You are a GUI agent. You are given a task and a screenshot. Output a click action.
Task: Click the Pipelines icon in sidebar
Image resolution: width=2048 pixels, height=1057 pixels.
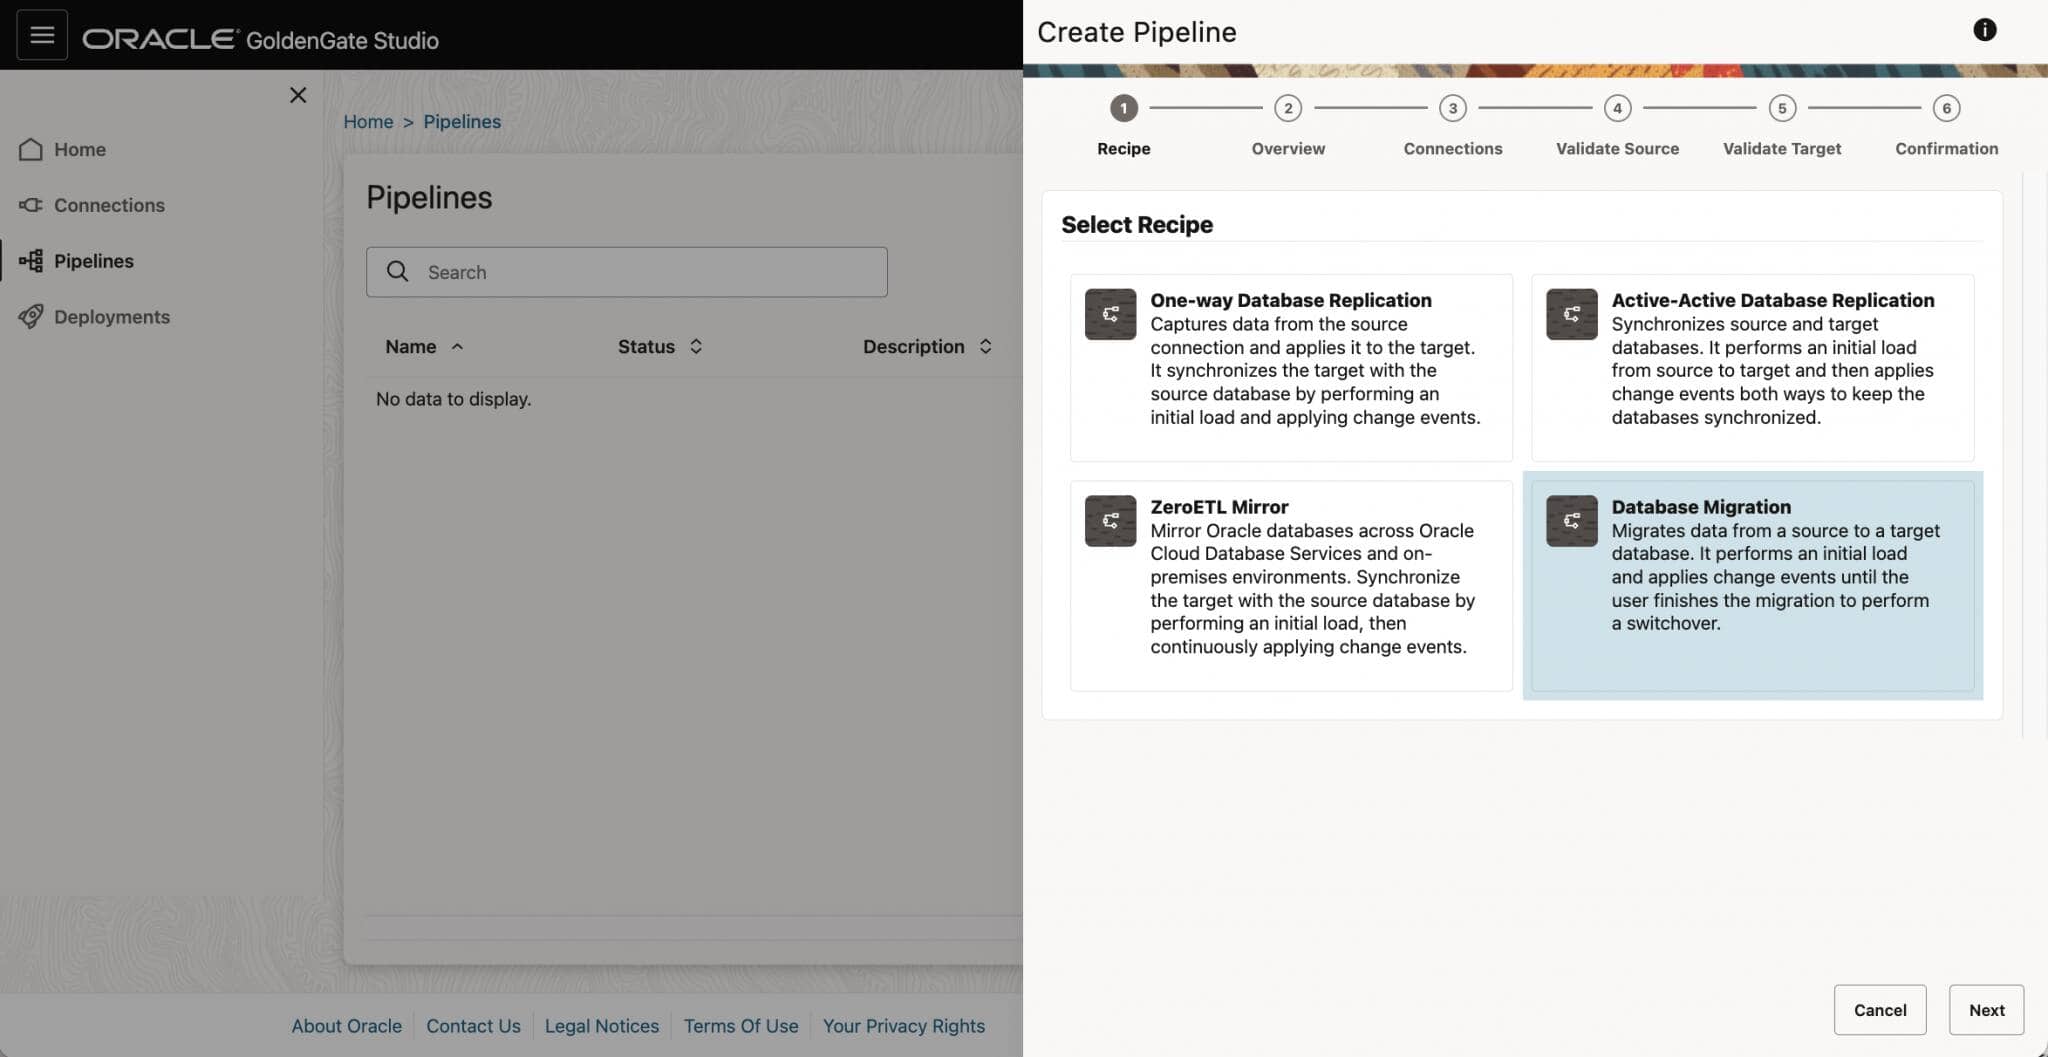31,261
